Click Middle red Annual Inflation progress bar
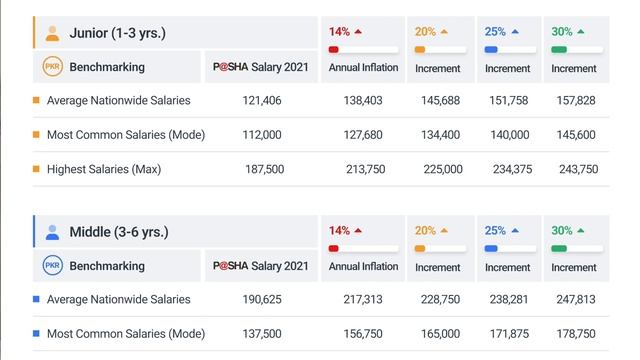Viewport: 640px width, 360px height. pos(363,249)
